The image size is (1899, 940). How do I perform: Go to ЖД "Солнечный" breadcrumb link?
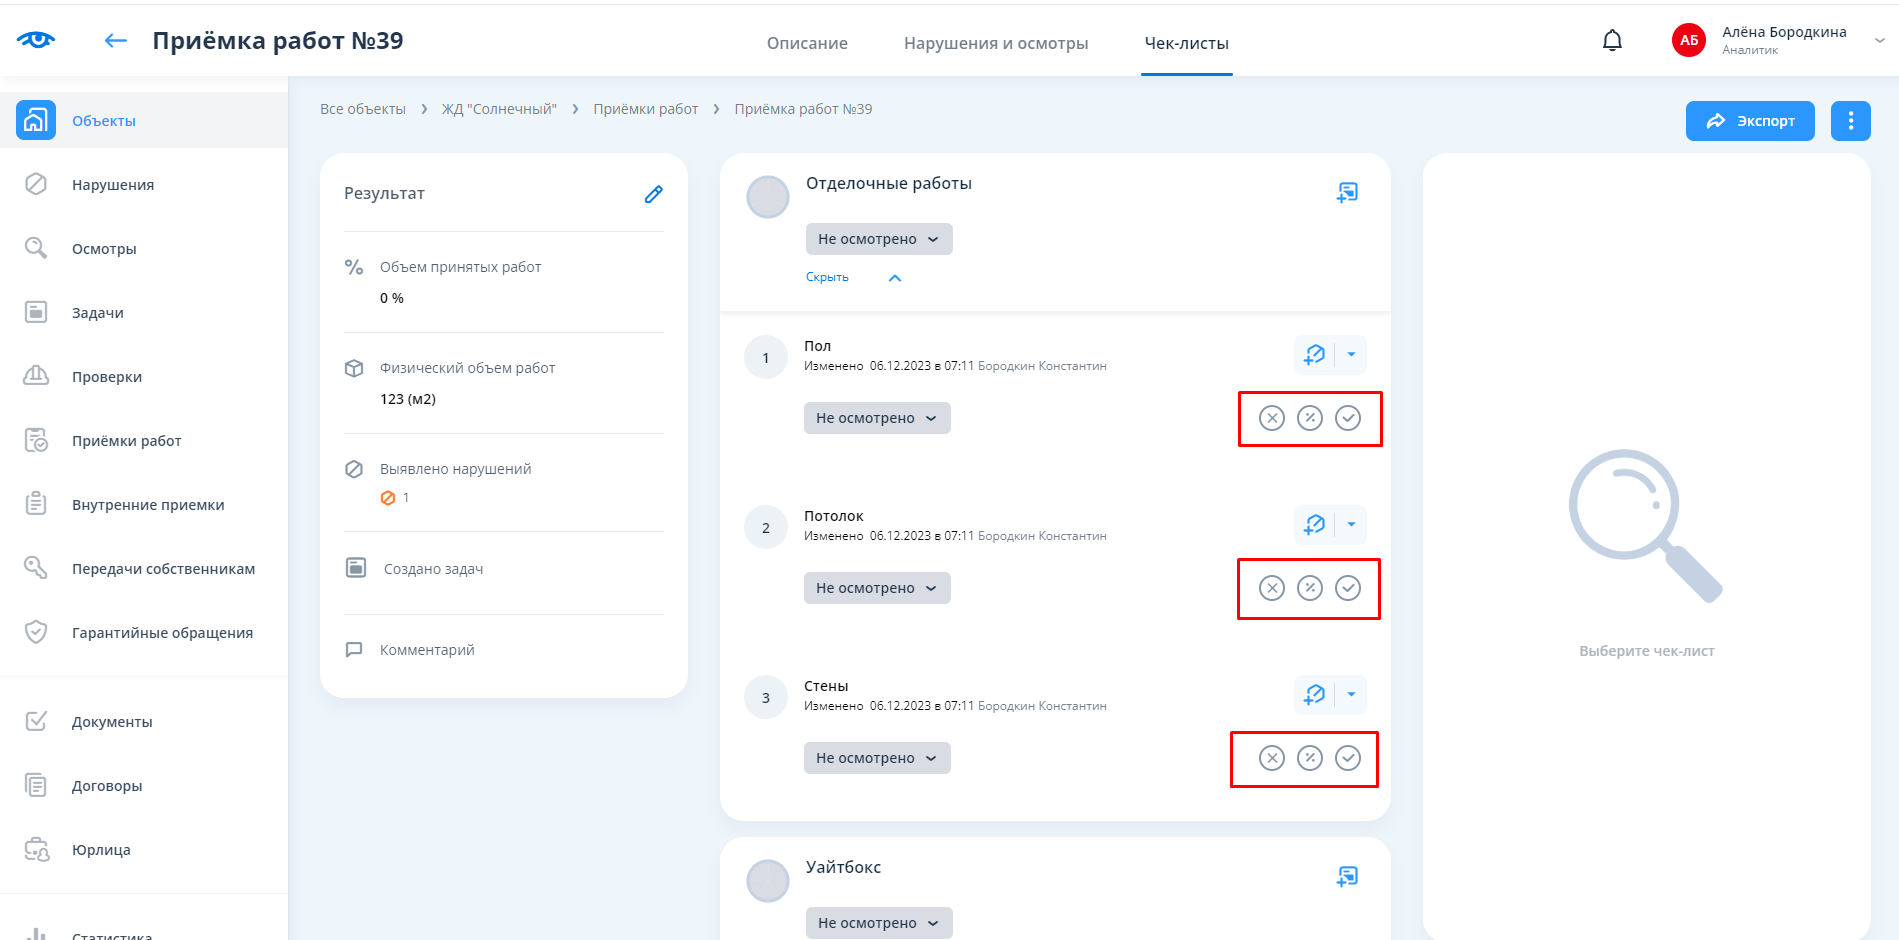coord(499,109)
